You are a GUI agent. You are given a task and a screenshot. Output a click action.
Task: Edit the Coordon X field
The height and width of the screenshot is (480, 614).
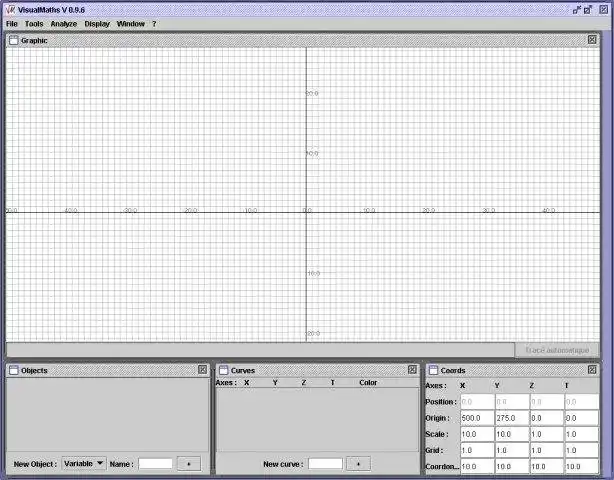pyautogui.click(x=477, y=466)
